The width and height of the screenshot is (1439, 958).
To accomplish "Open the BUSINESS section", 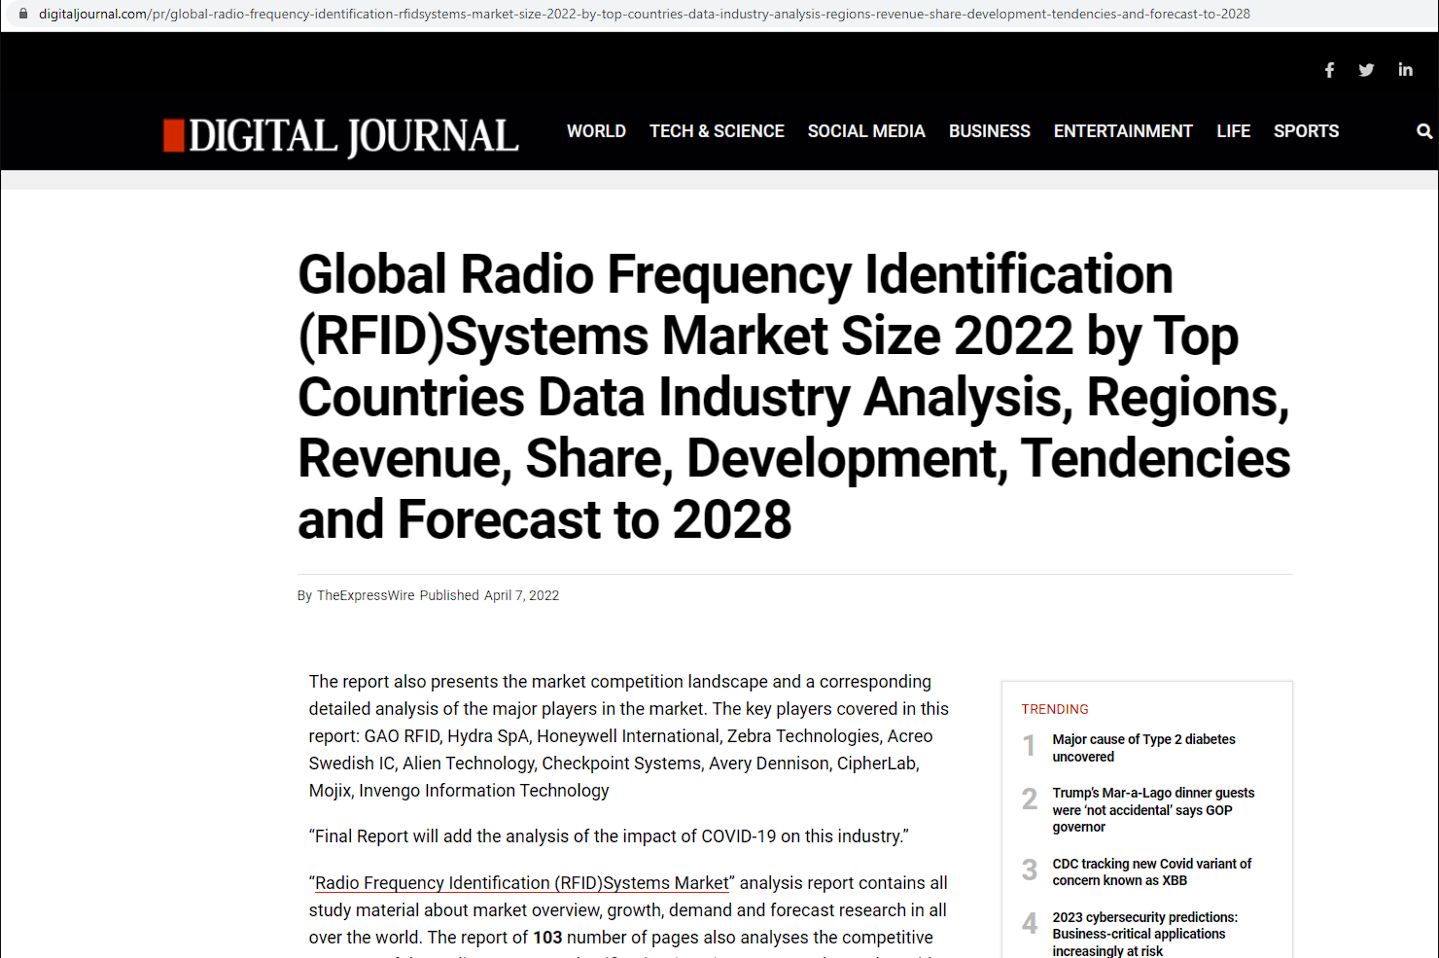I will point(989,131).
